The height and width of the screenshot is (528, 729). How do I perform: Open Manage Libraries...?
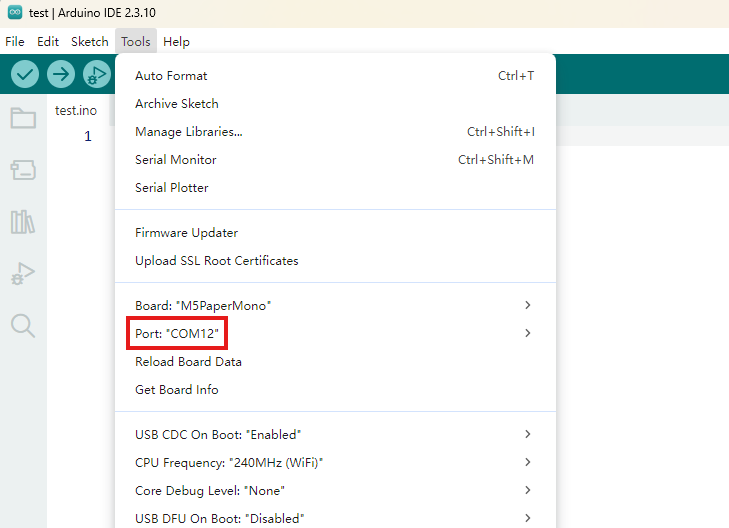tap(335, 132)
